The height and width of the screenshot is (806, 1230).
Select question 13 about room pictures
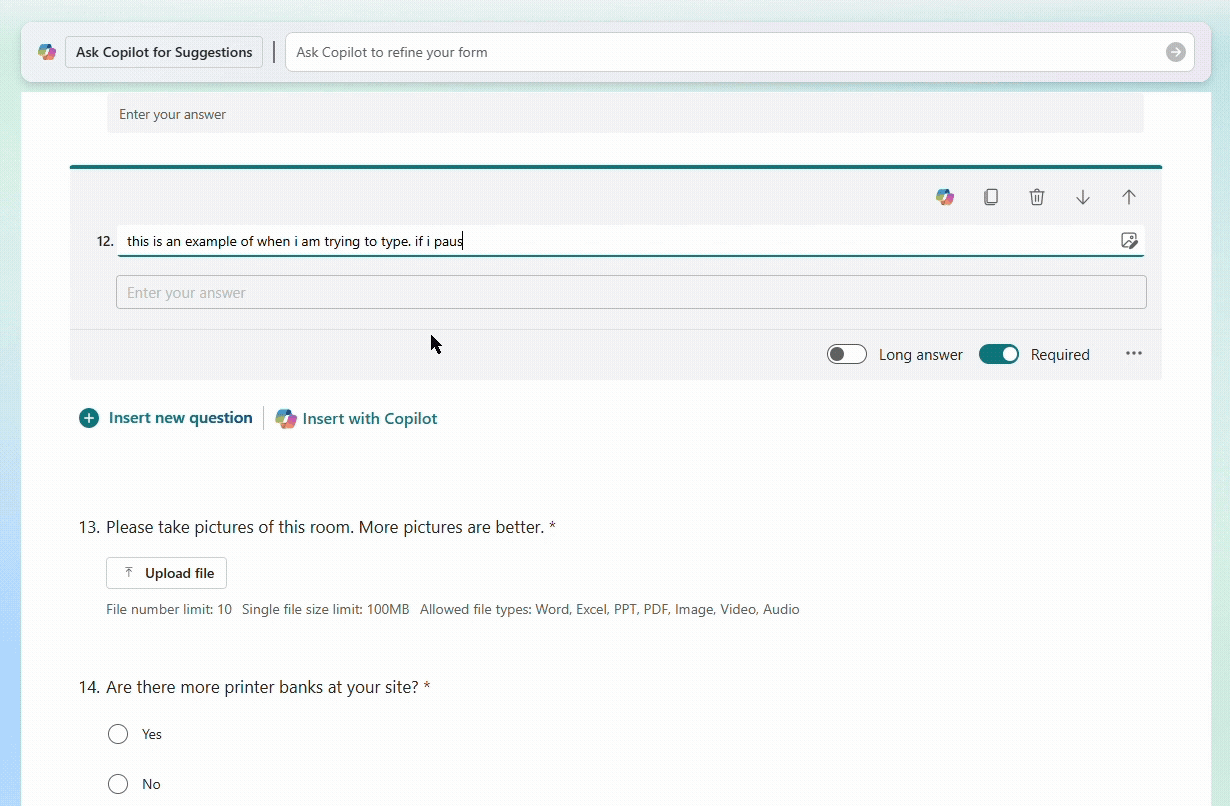pos(317,527)
